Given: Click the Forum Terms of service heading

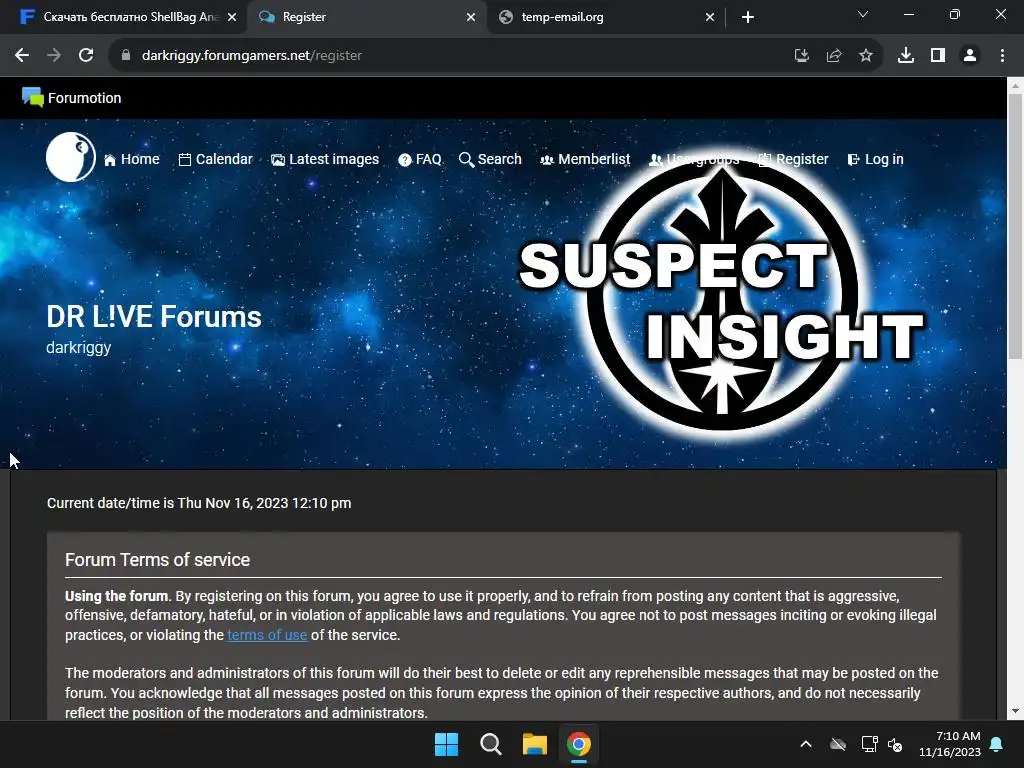Looking at the screenshot, I should pos(157,560).
